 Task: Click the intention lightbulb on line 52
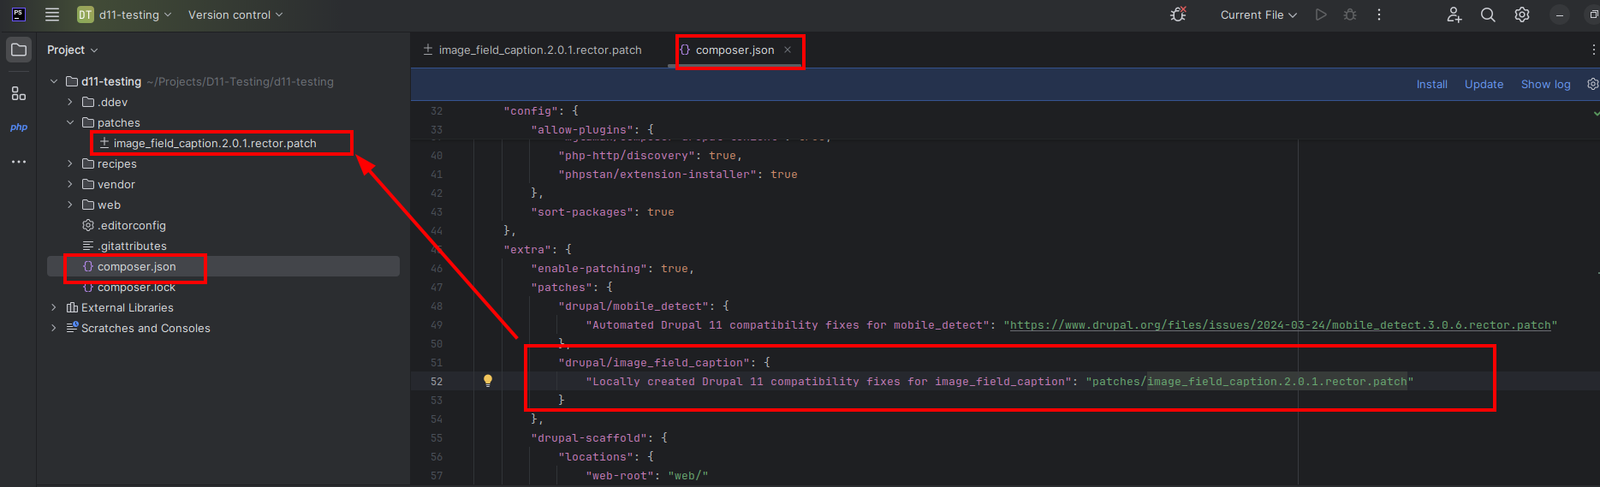pos(488,381)
